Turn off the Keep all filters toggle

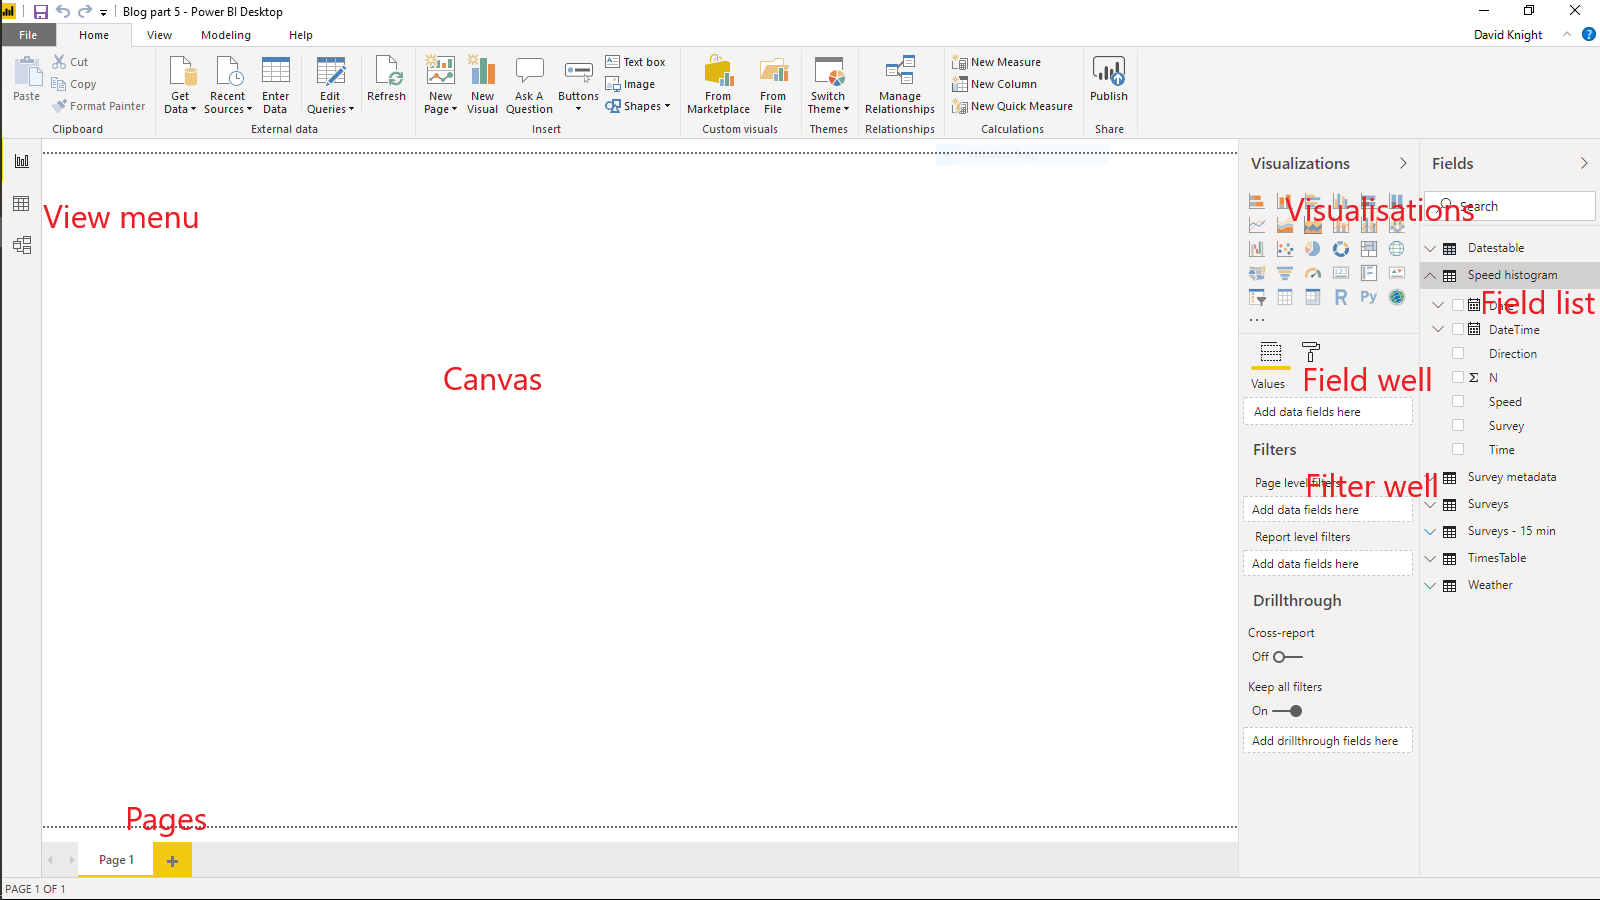[1287, 711]
